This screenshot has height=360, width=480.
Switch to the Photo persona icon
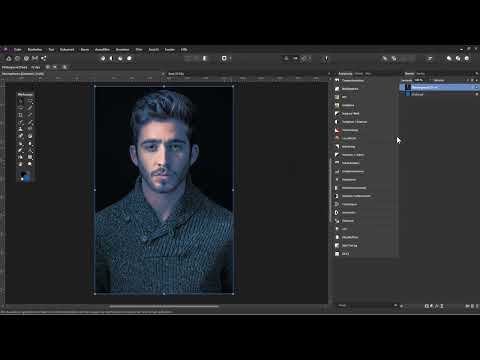pos(9,59)
